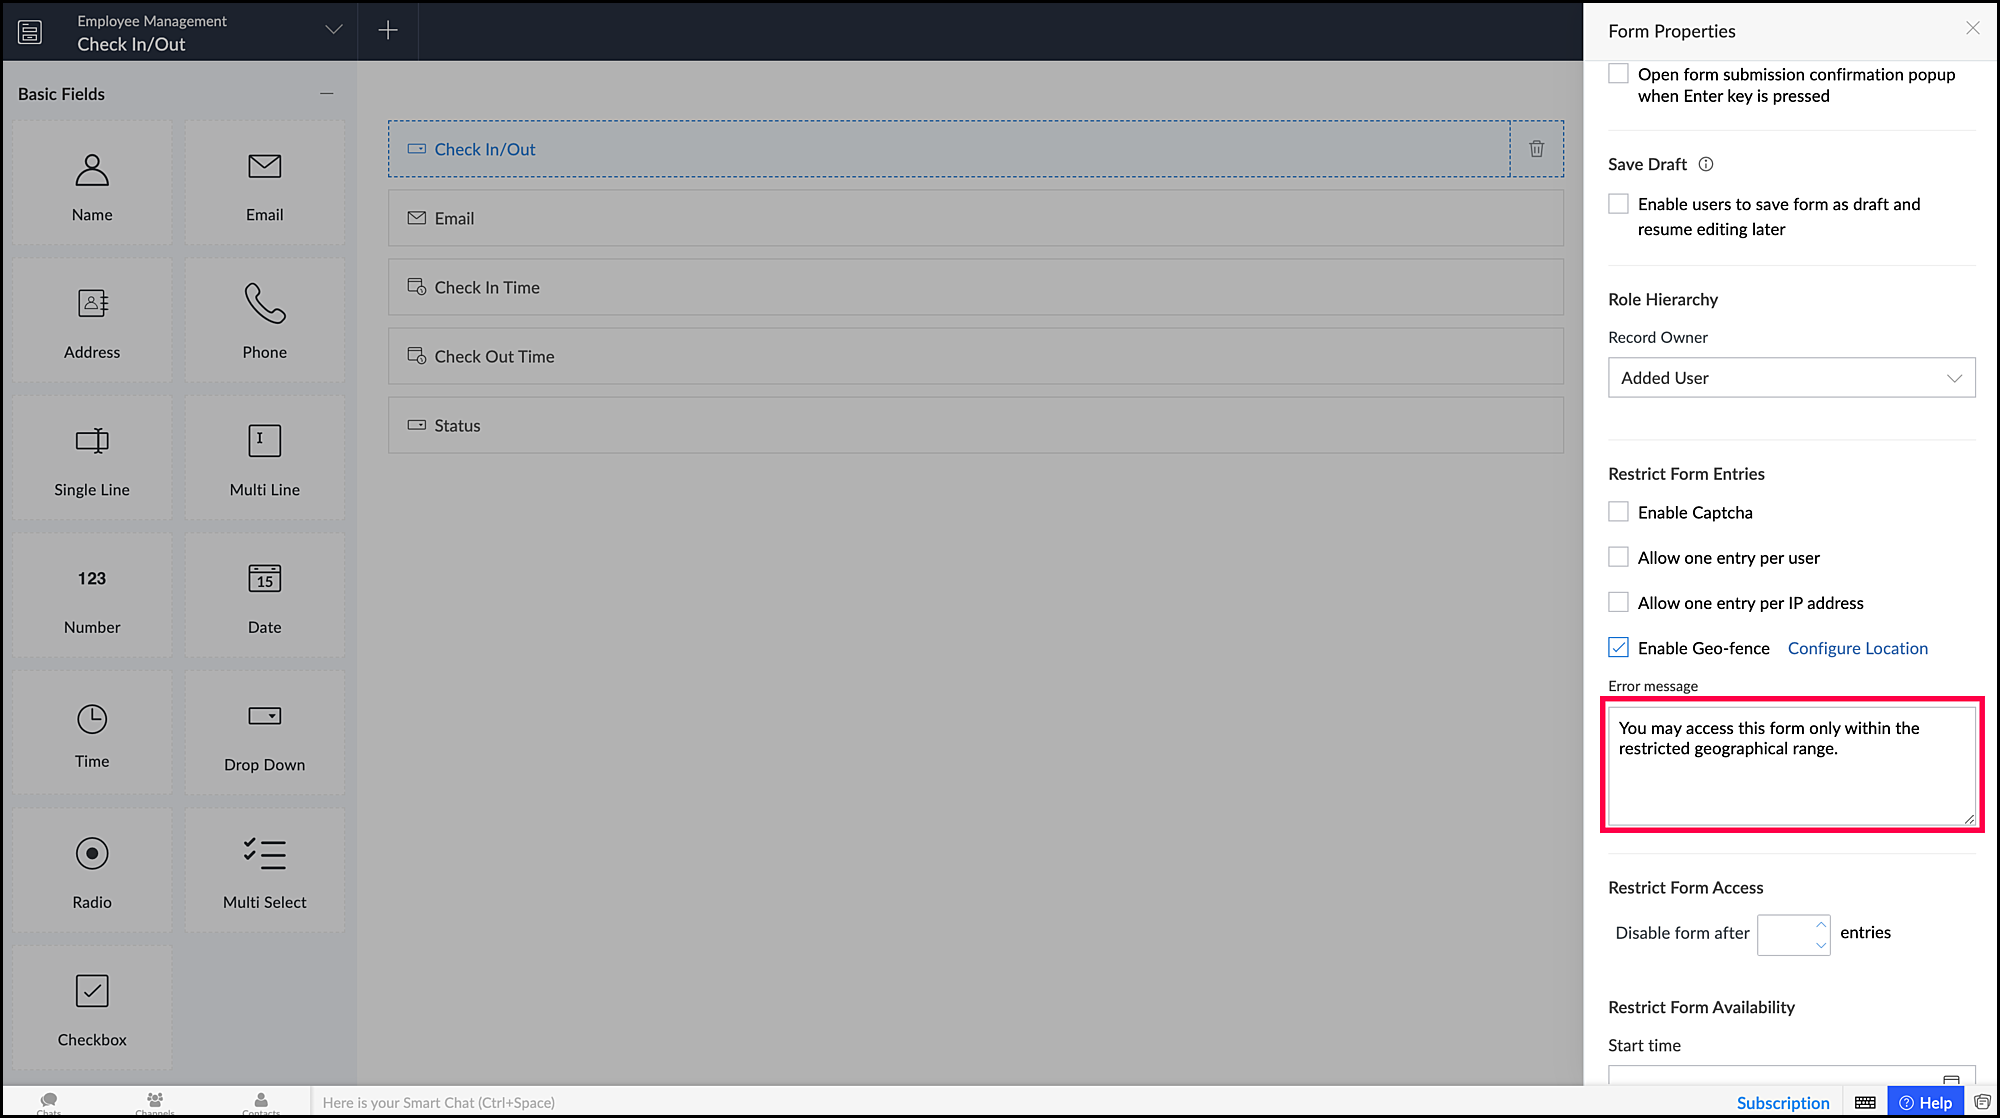Open the form list icon top-left

[x=30, y=32]
